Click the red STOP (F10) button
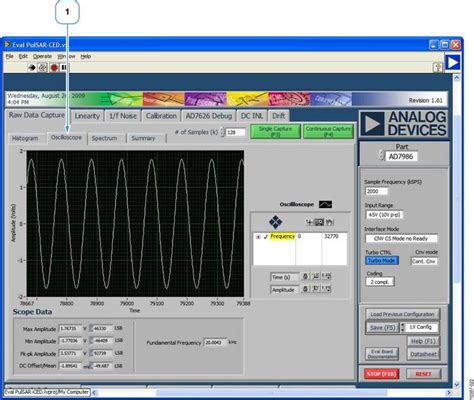Screen dimensions: 474x400 (x=382, y=374)
